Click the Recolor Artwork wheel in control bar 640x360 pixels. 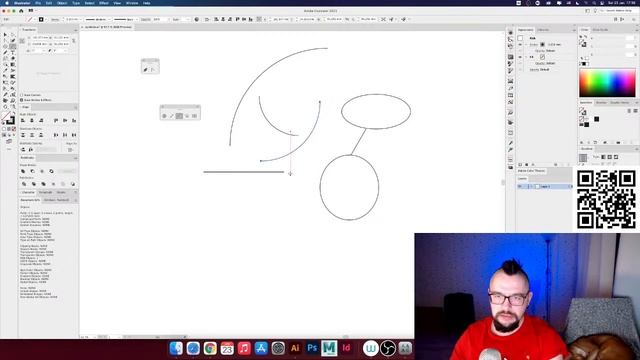tap(197, 19)
